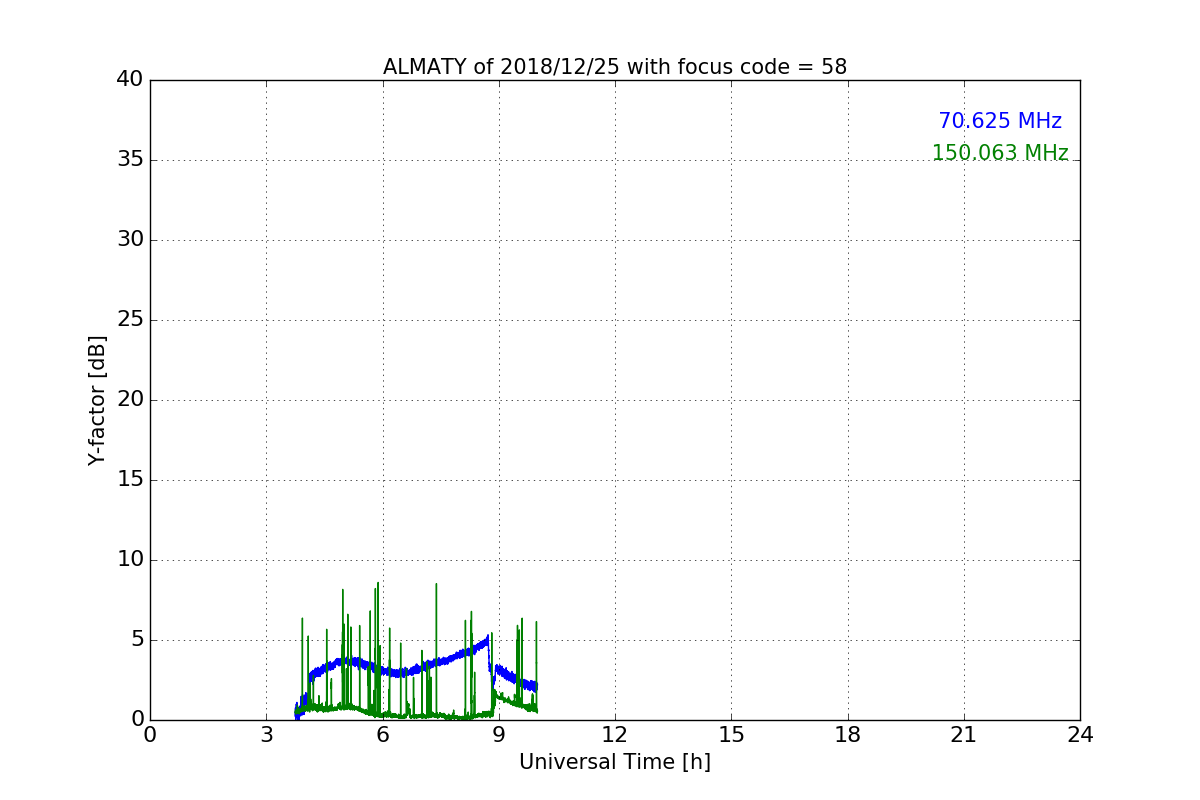The height and width of the screenshot is (800, 1200).
Task: Click x-axis tick label 18
Action: (848, 735)
